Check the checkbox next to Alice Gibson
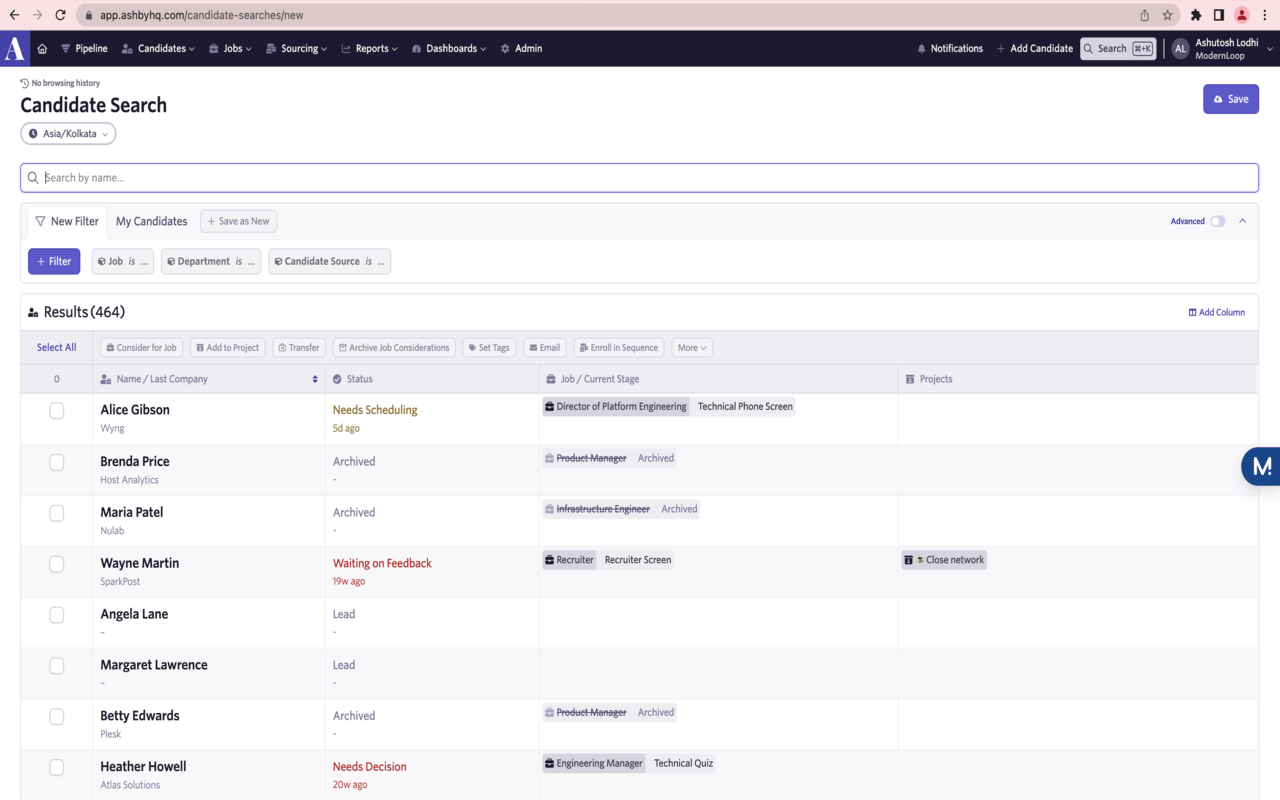Image resolution: width=1280 pixels, height=800 pixels. (56, 411)
